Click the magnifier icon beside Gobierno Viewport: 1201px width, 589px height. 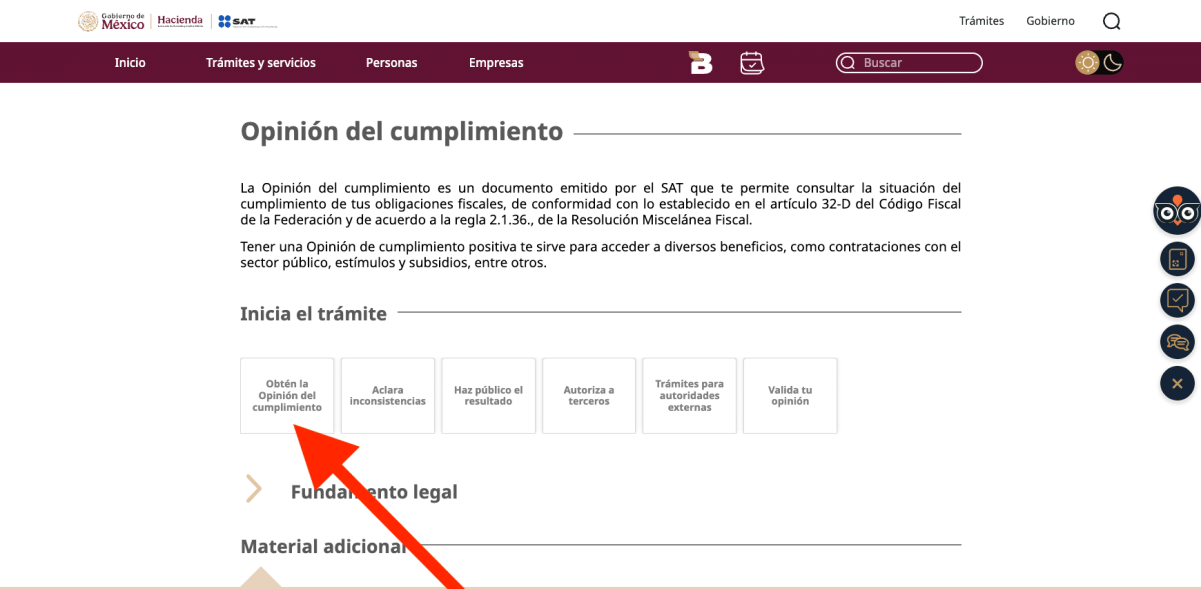click(1112, 21)
